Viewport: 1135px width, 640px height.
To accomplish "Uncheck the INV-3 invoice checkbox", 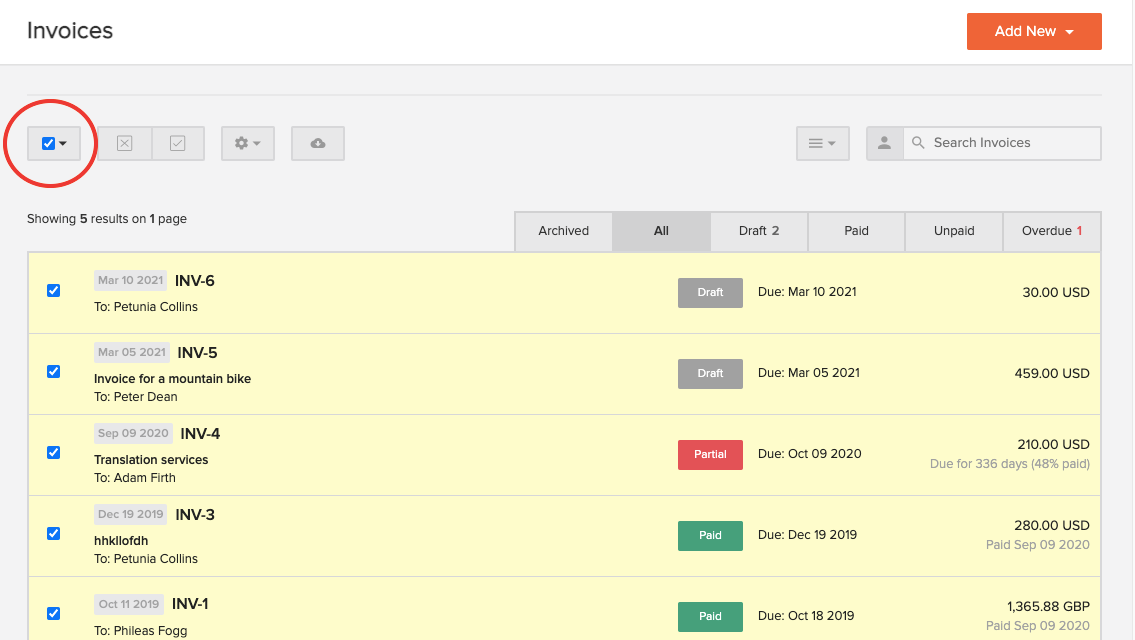I will click(54, 534).
